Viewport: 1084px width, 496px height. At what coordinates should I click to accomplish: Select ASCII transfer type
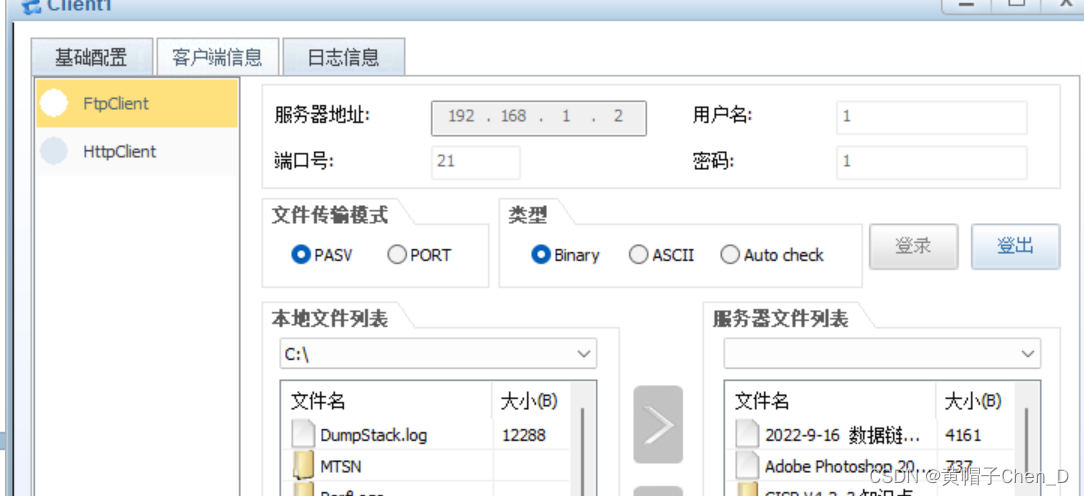click(662, 255)
